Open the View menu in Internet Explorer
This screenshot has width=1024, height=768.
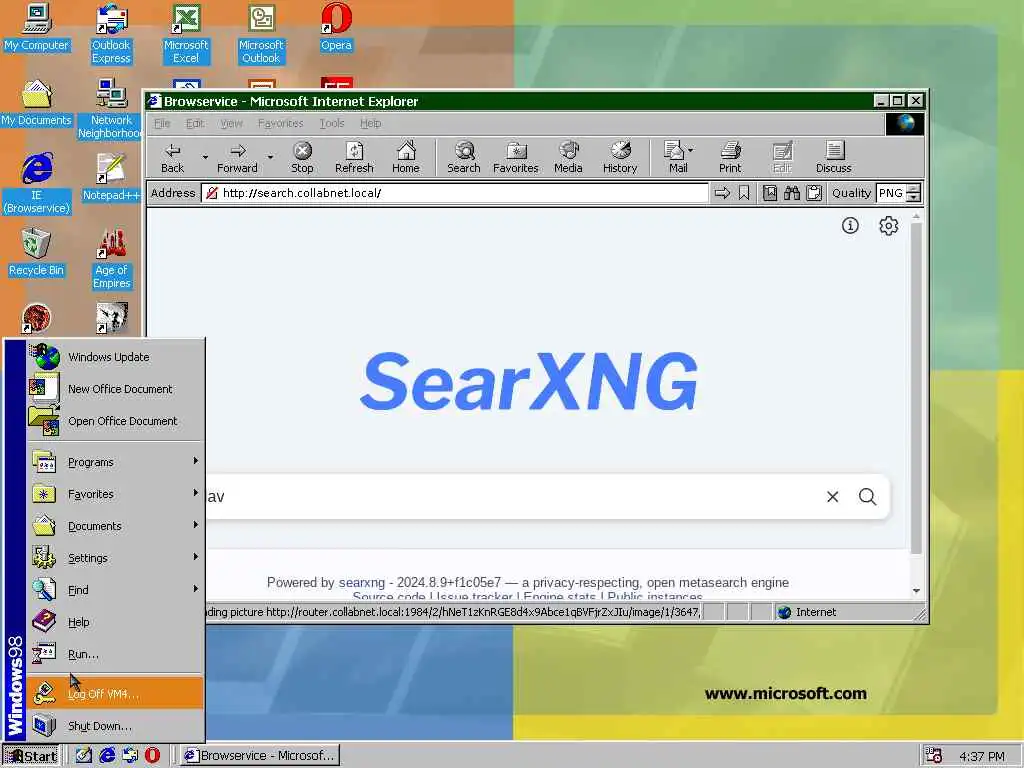coord(231,123)
